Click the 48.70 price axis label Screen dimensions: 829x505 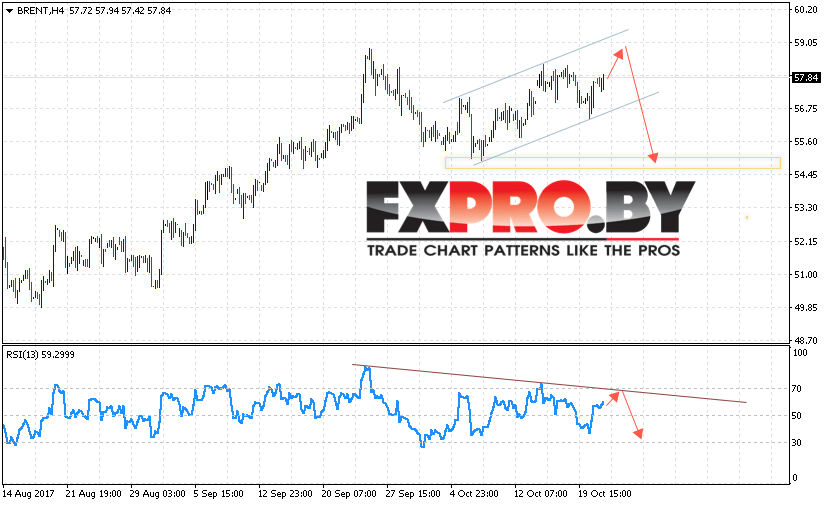tap(806, 341)
